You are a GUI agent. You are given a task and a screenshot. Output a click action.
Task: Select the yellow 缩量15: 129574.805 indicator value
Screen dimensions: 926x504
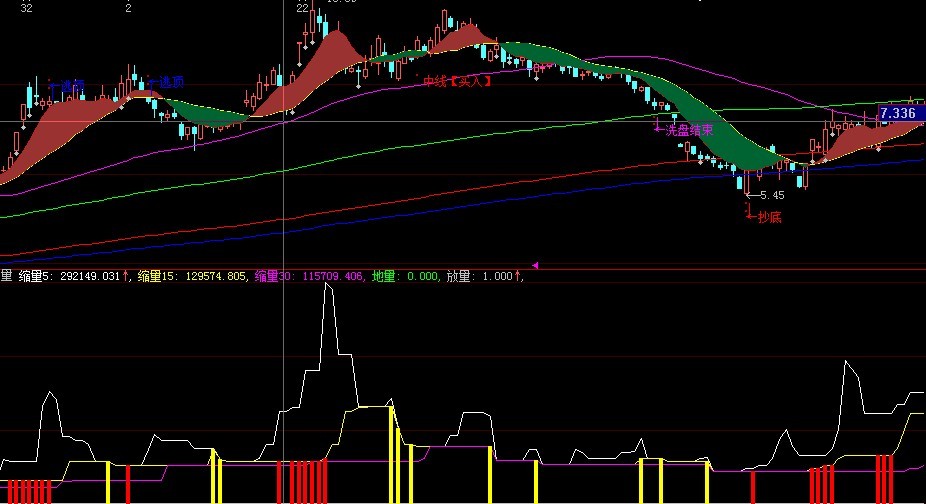192,276
